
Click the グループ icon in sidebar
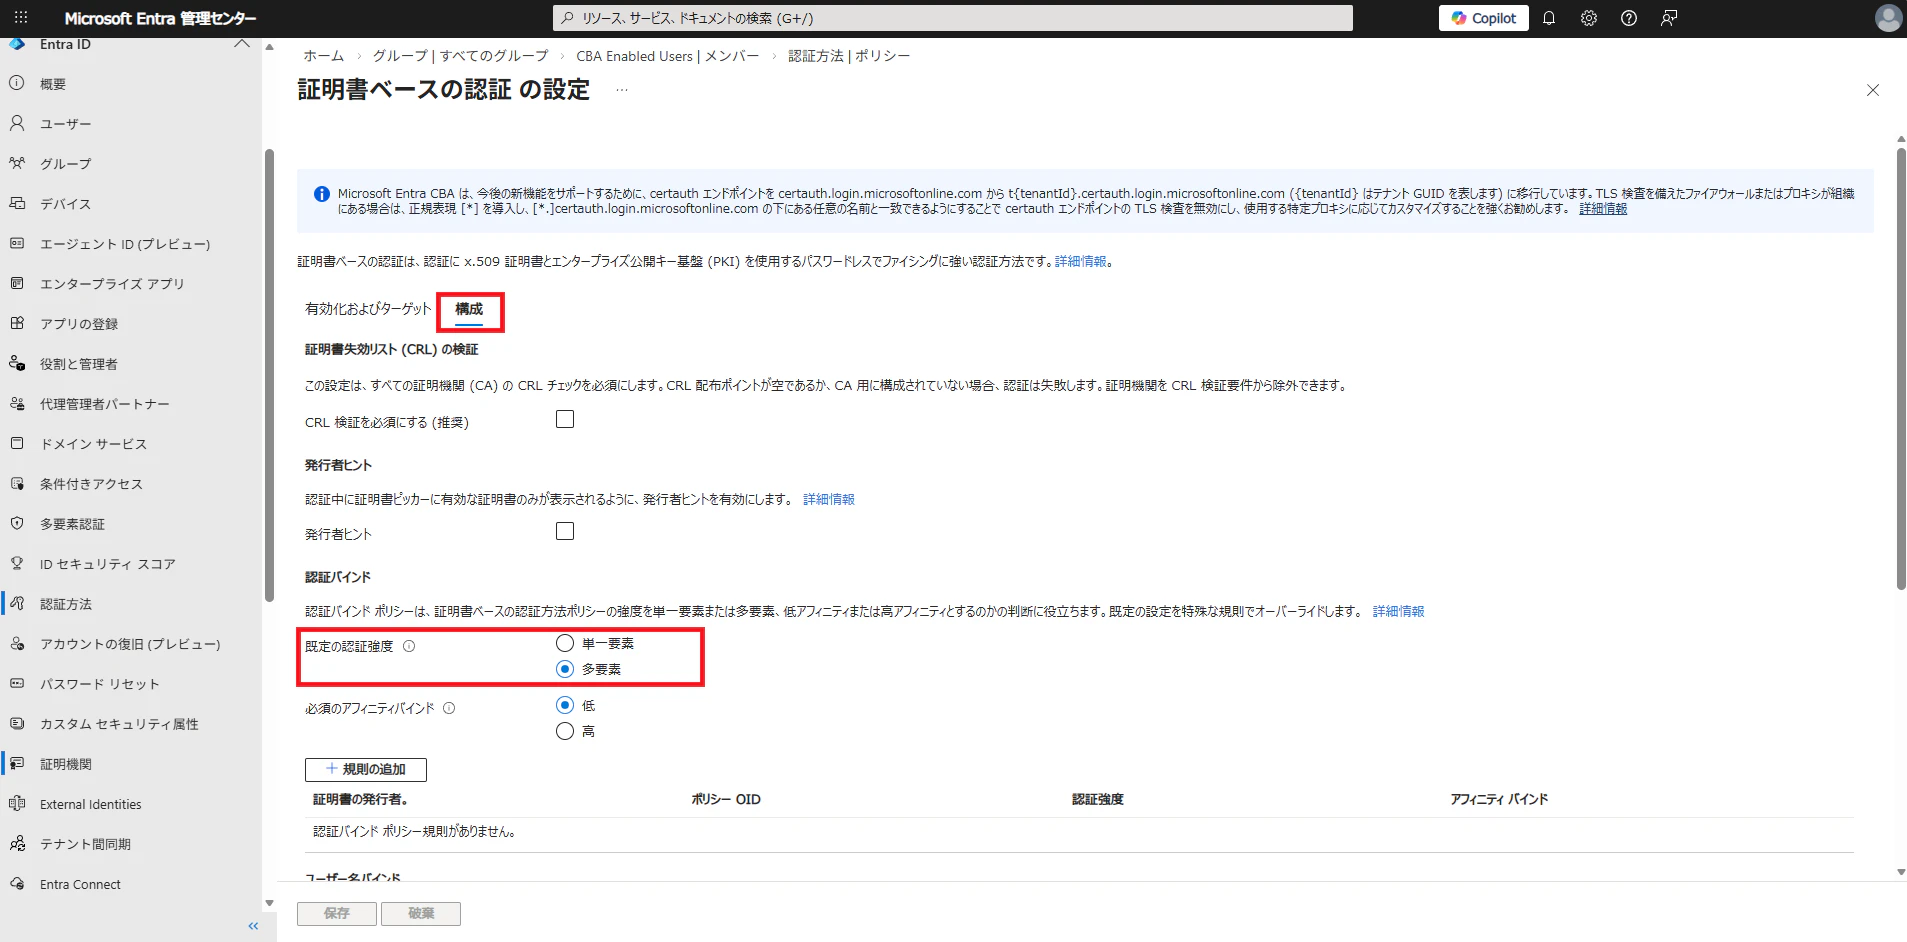tap(17, 163)
